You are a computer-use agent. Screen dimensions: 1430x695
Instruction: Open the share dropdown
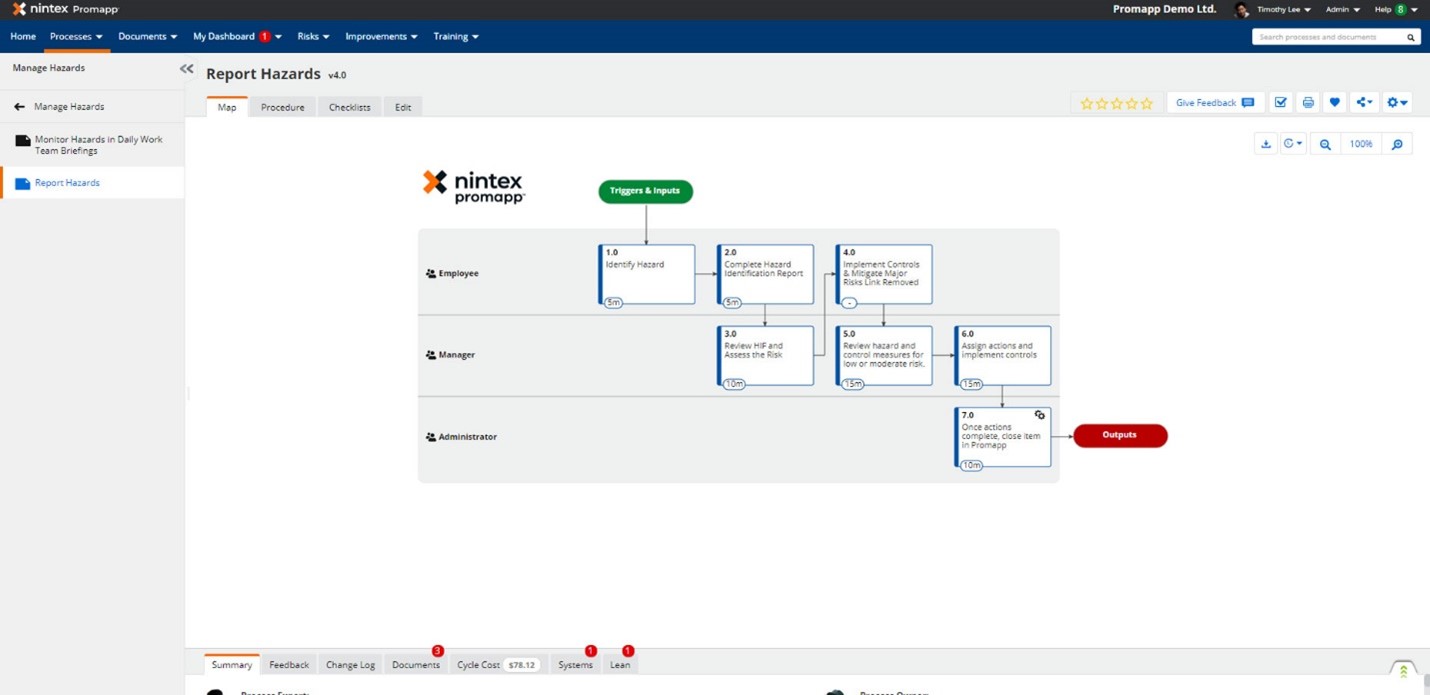click(1364, 103)
